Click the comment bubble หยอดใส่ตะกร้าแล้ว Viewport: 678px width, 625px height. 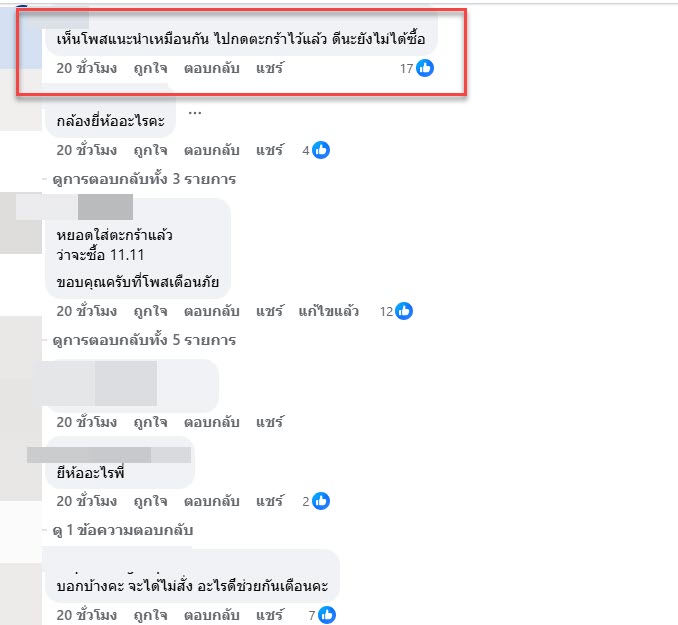pos(138,249)
